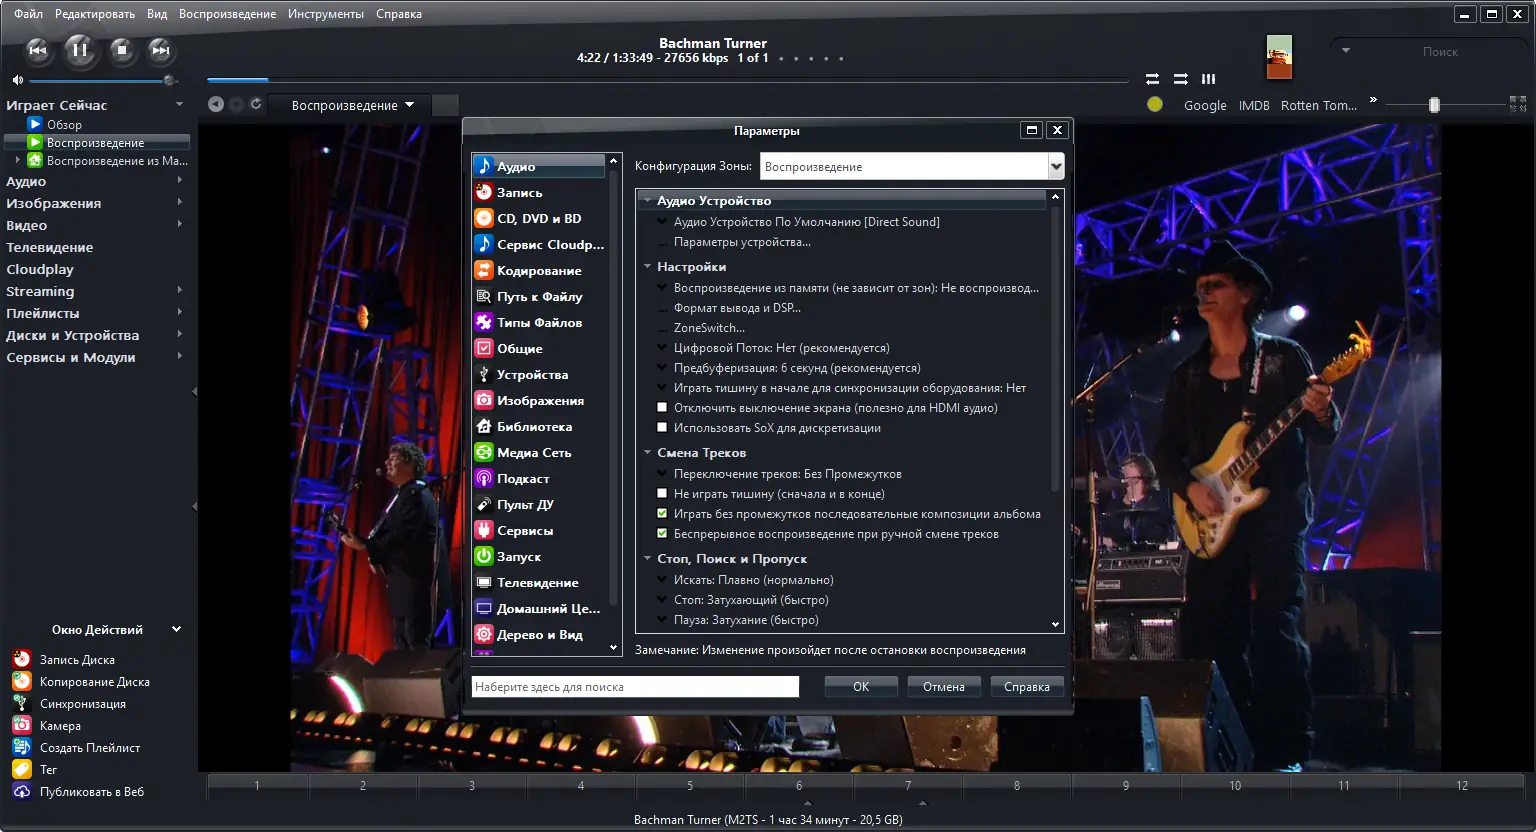
Task: Click the album cover thumbnail
Action: point(1279,57)
